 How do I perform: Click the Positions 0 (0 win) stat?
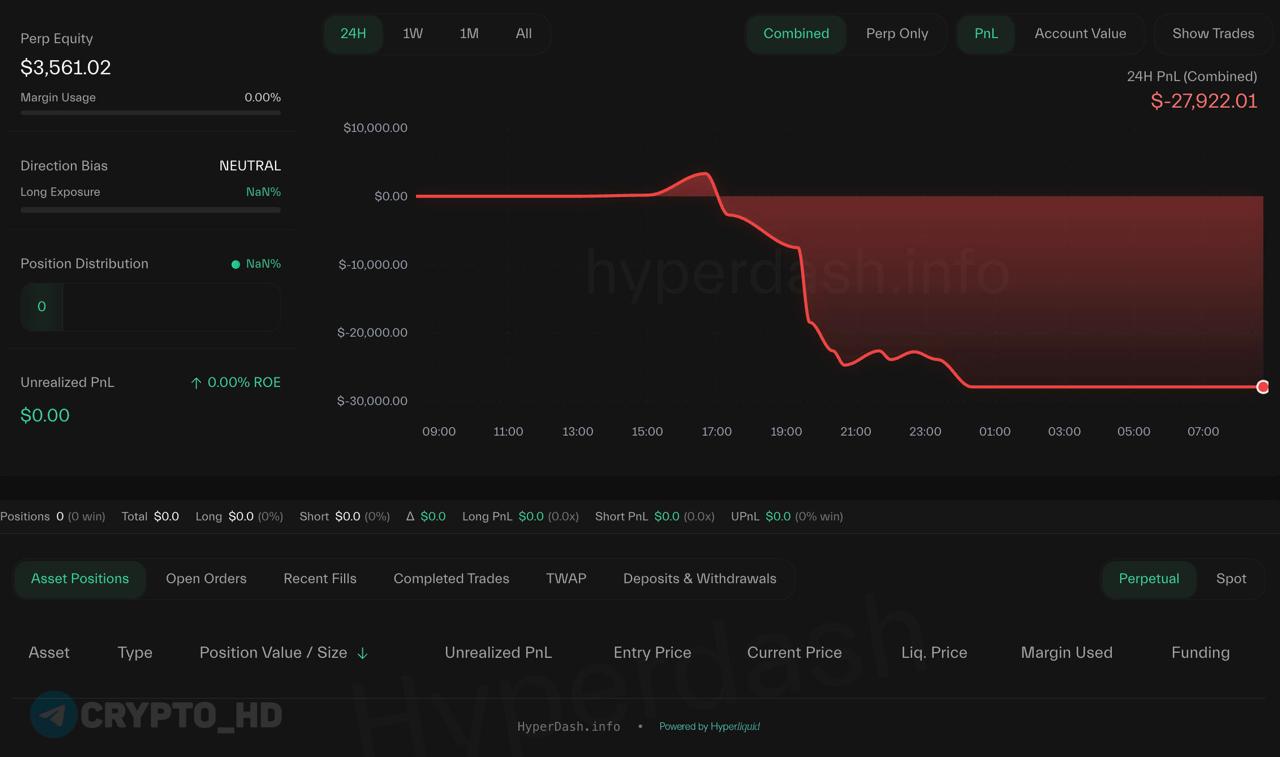point(52,517)
